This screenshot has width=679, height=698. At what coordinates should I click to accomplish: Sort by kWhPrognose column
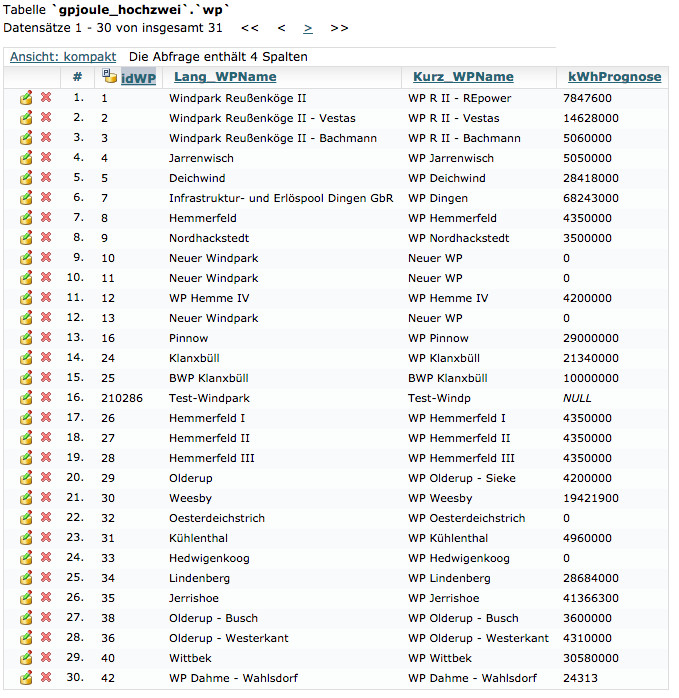point(614,77)
